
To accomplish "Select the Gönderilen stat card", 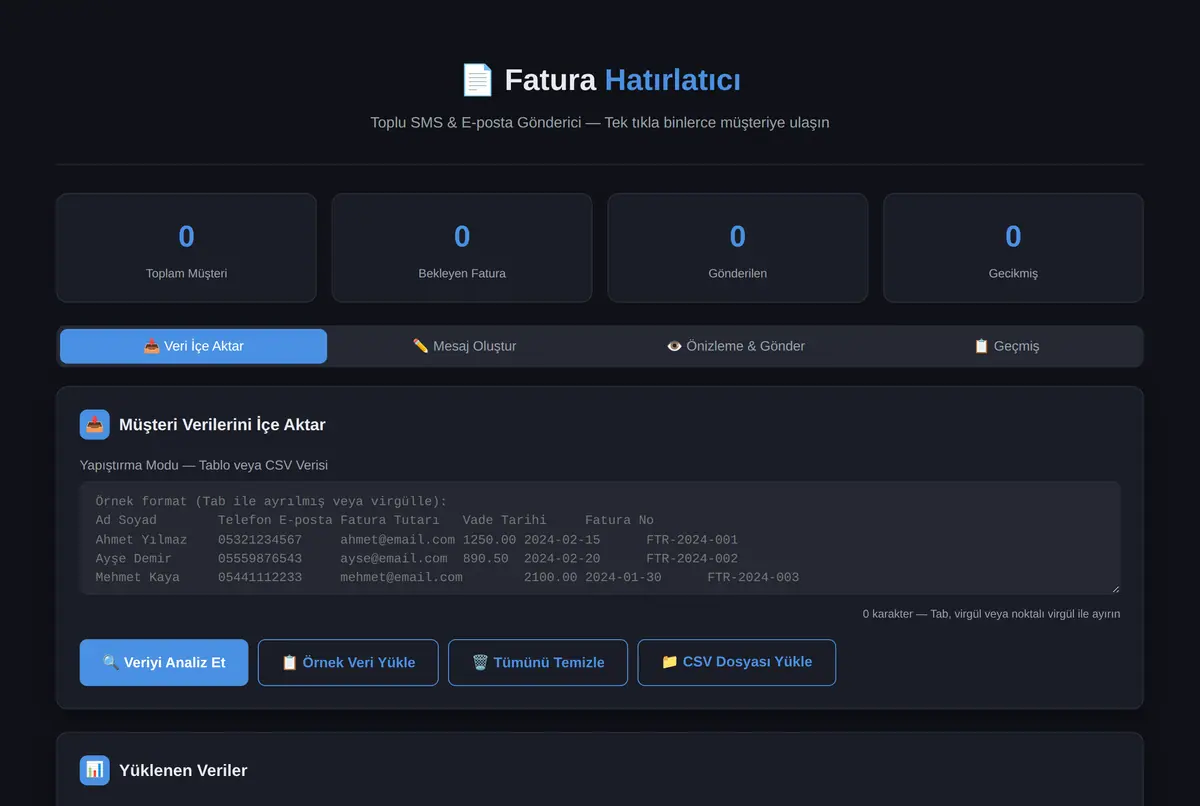I will (738, 248).
